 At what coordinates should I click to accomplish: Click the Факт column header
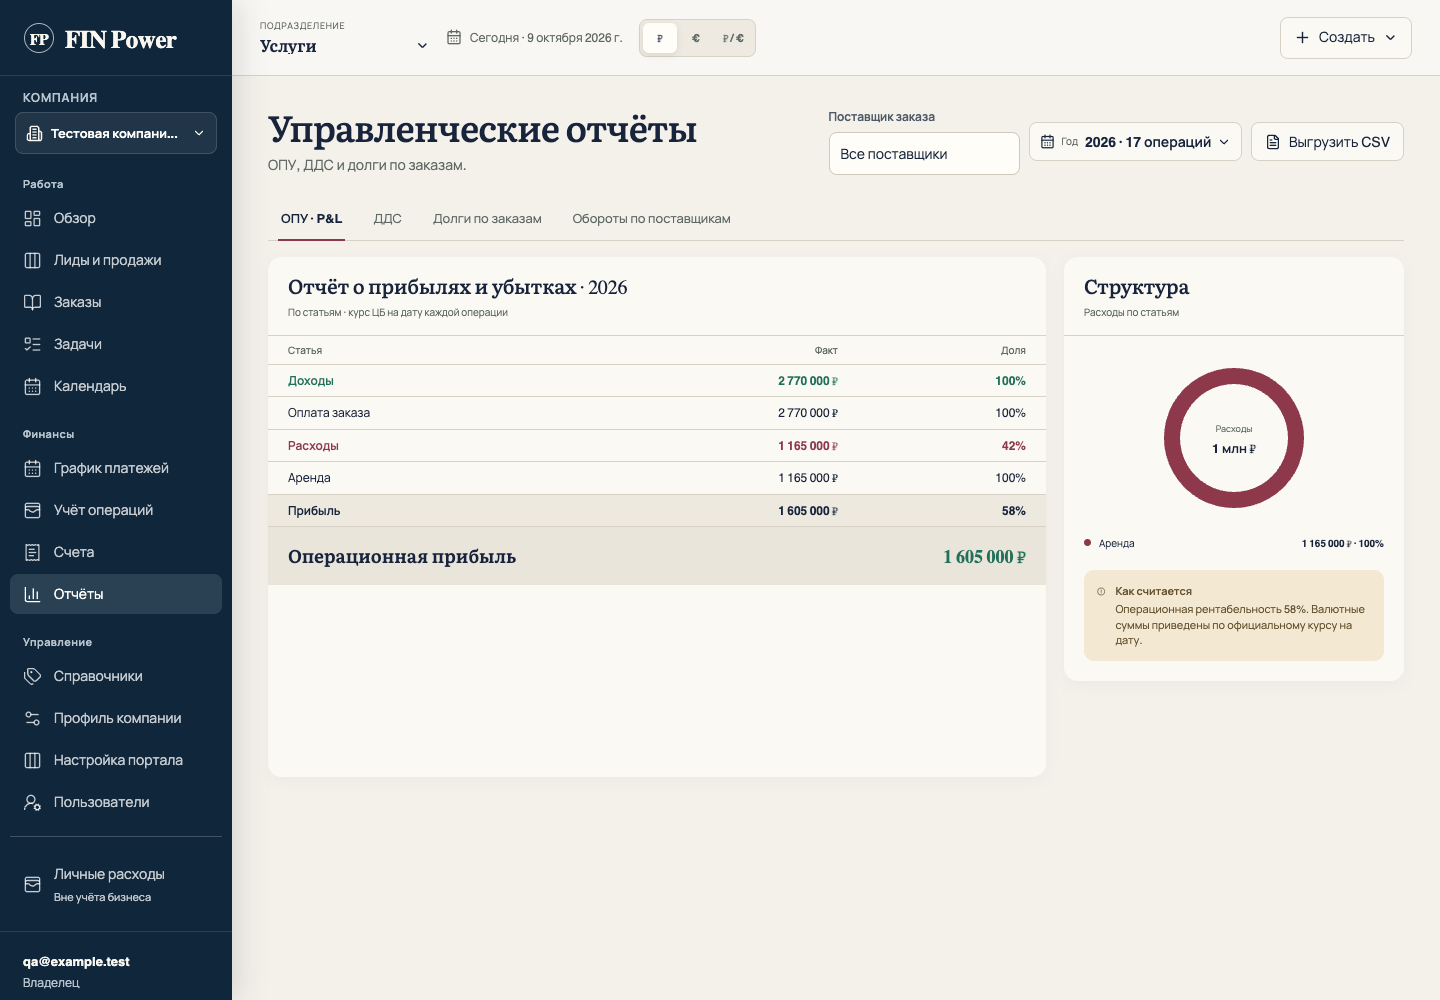pos(826,350)
